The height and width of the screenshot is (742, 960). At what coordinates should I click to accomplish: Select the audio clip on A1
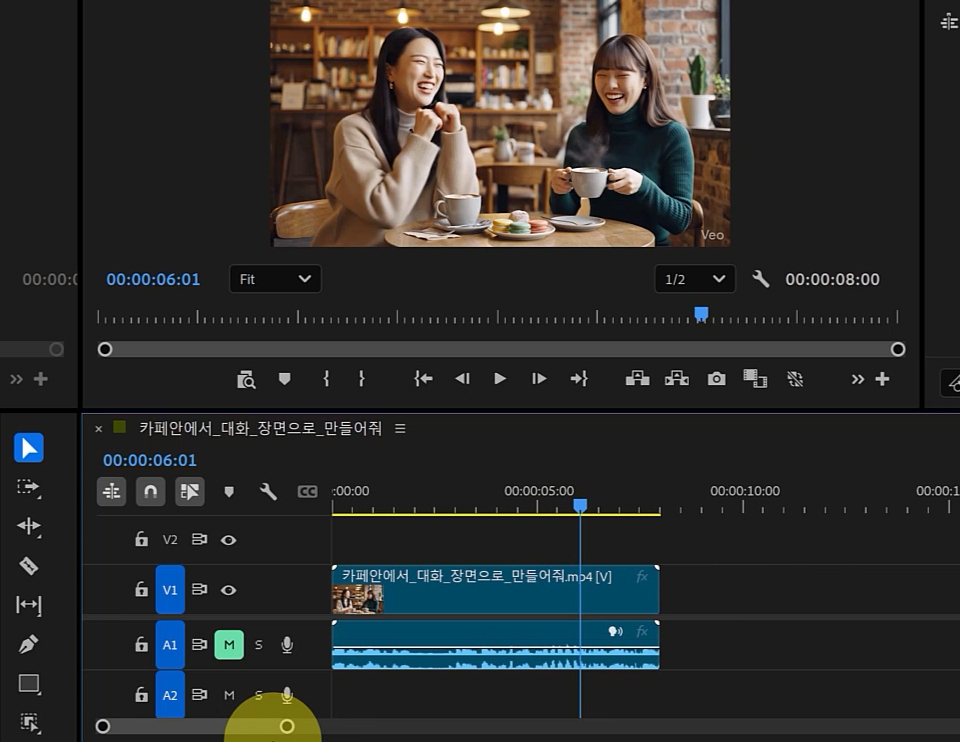point(495,645)
